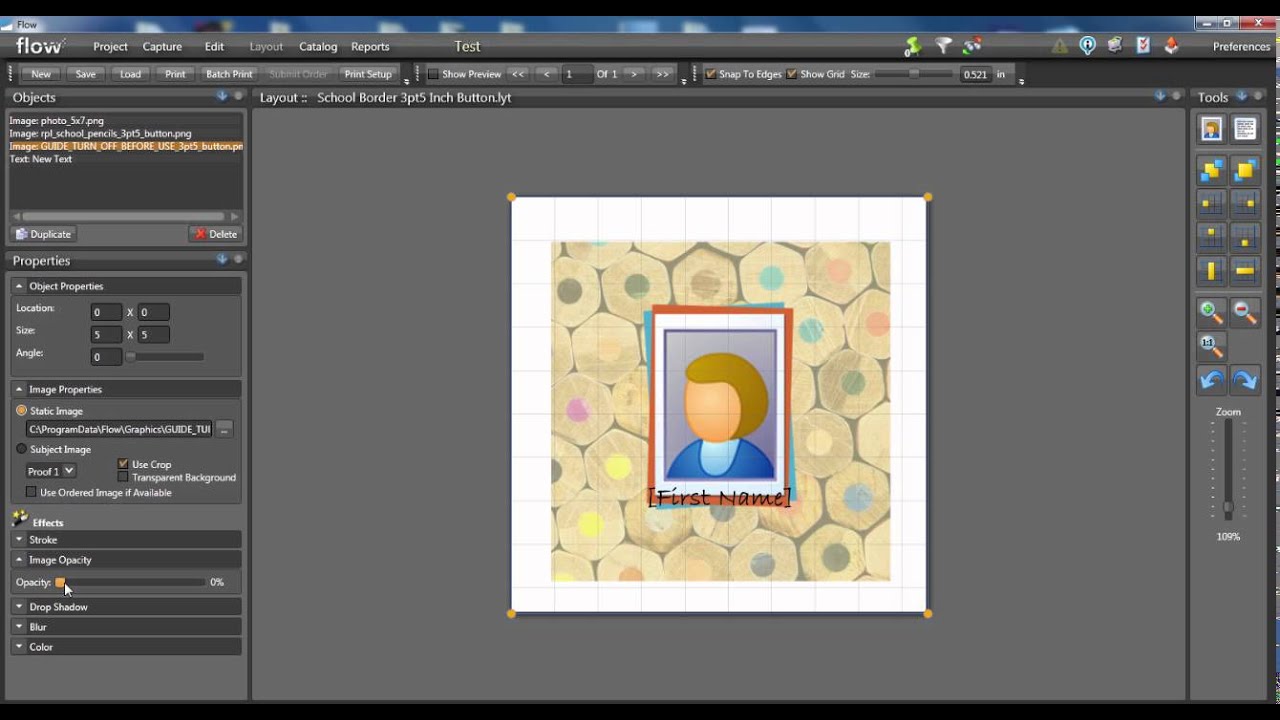Toggle the Show Preview checkbox
The image size is (1280, 720).
[x=433, y=74]
